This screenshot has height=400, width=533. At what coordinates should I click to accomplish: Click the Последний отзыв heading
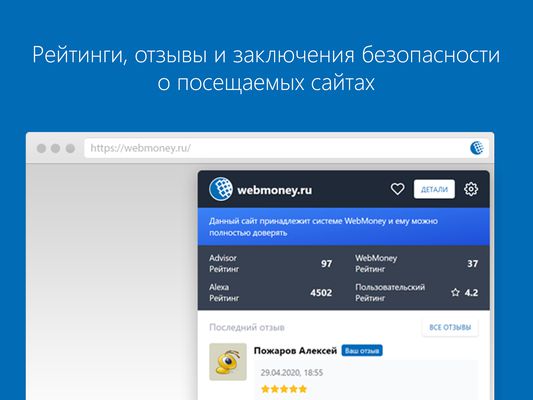pos(247,327)
